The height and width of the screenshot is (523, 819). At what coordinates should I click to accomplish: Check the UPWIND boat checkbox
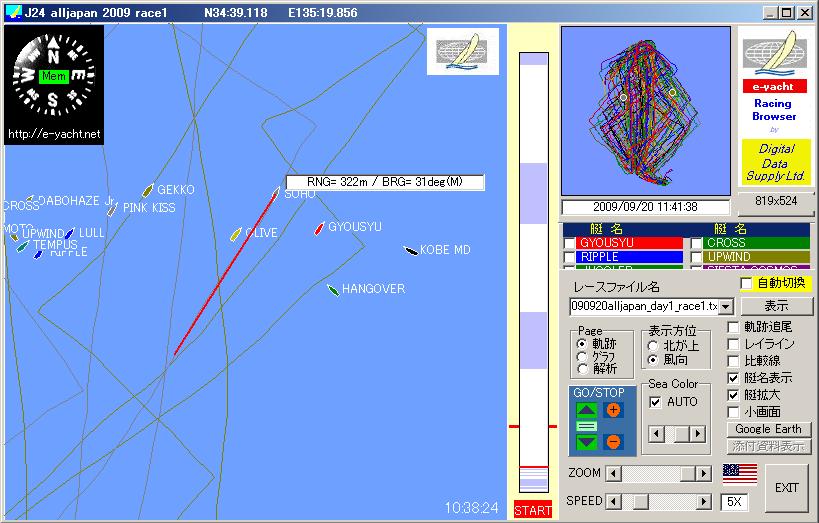tap(696, 258)
